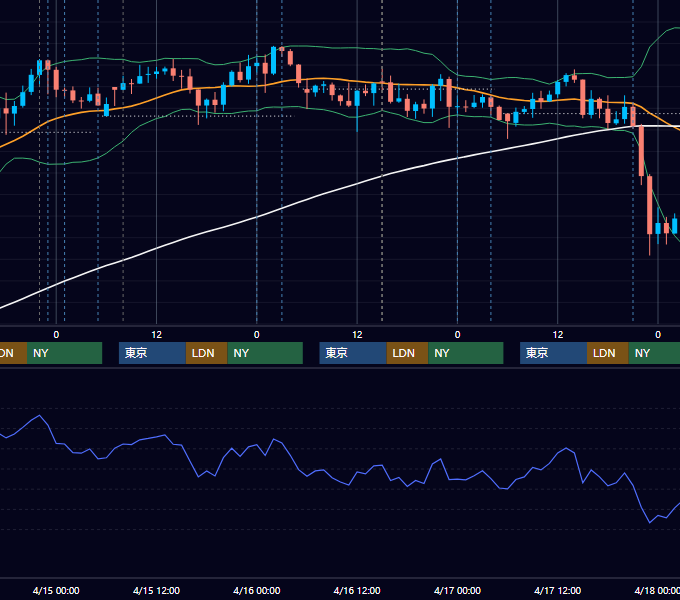
Task: Click the 4/17 00:00 date label
Action: click(x=457, y=590)
